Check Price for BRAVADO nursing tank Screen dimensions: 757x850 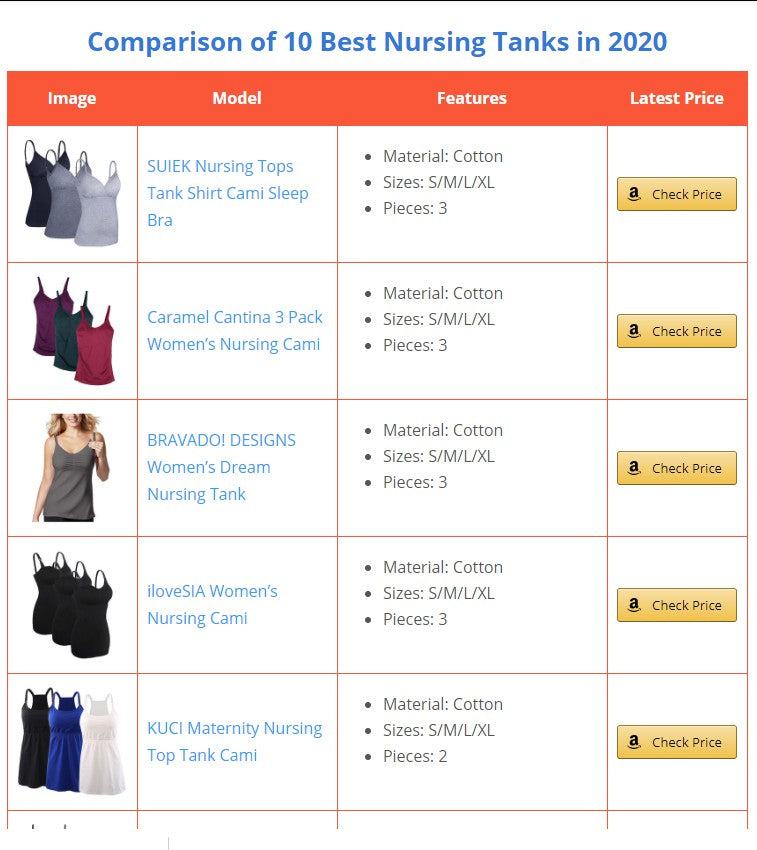coord(677,468)
